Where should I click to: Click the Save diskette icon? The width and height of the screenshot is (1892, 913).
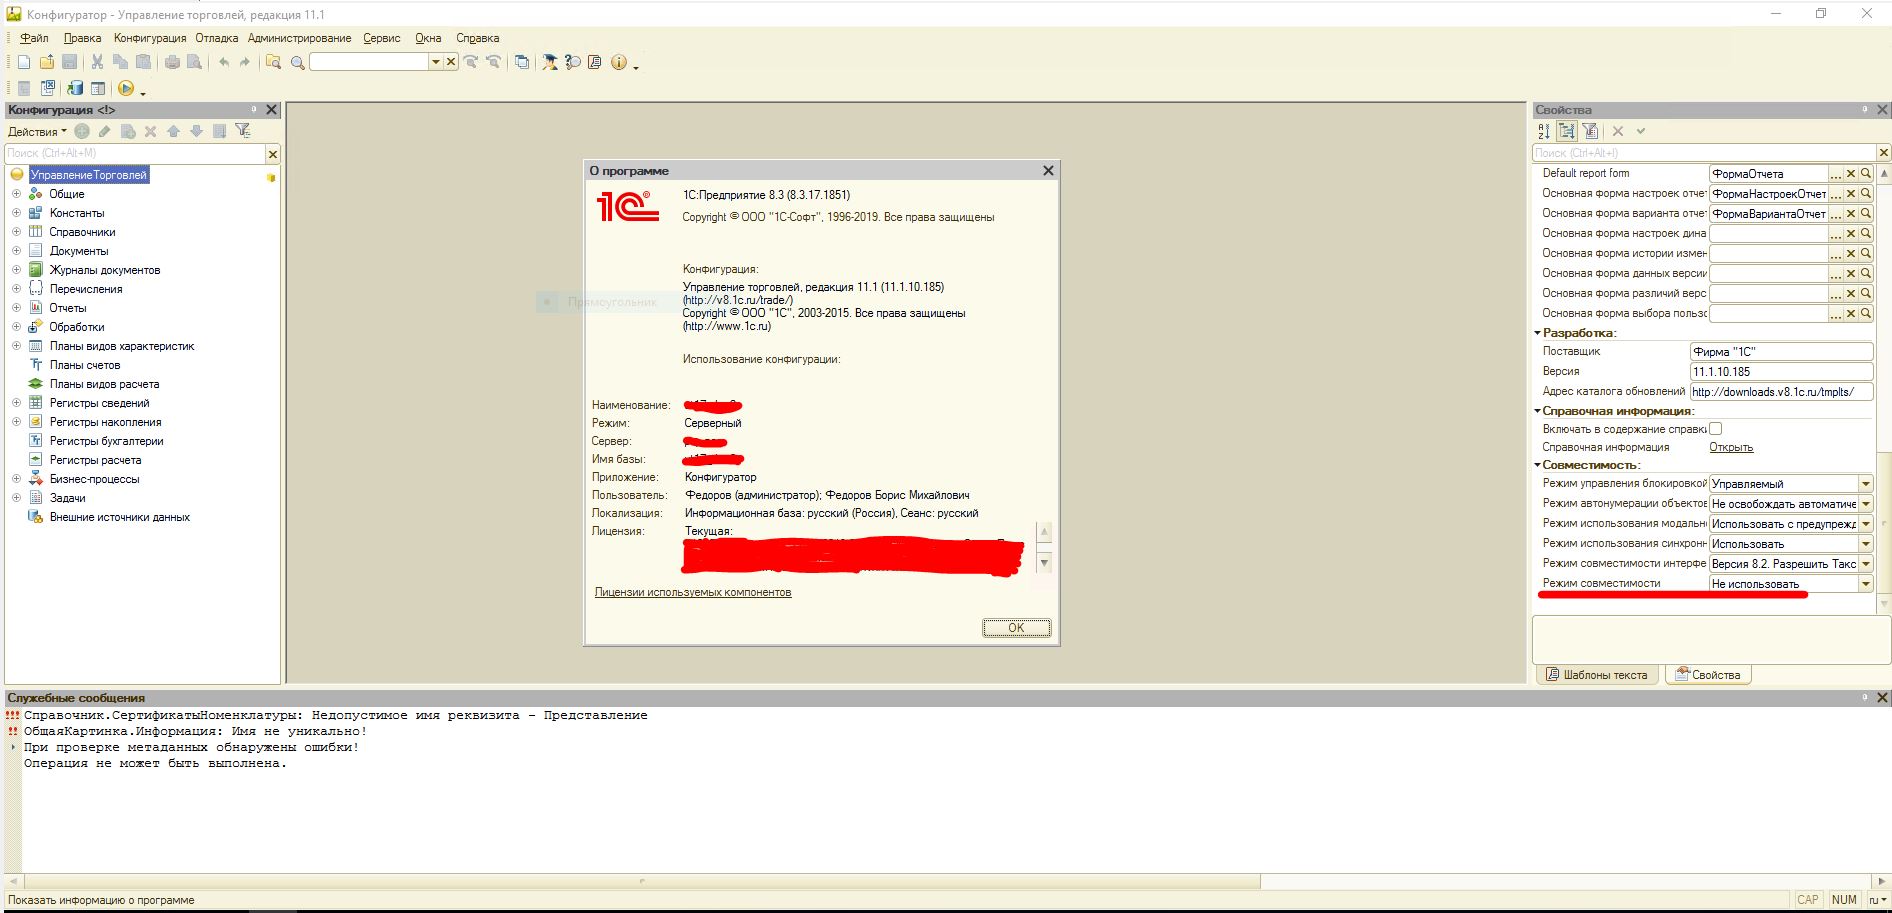pos(69,62)
